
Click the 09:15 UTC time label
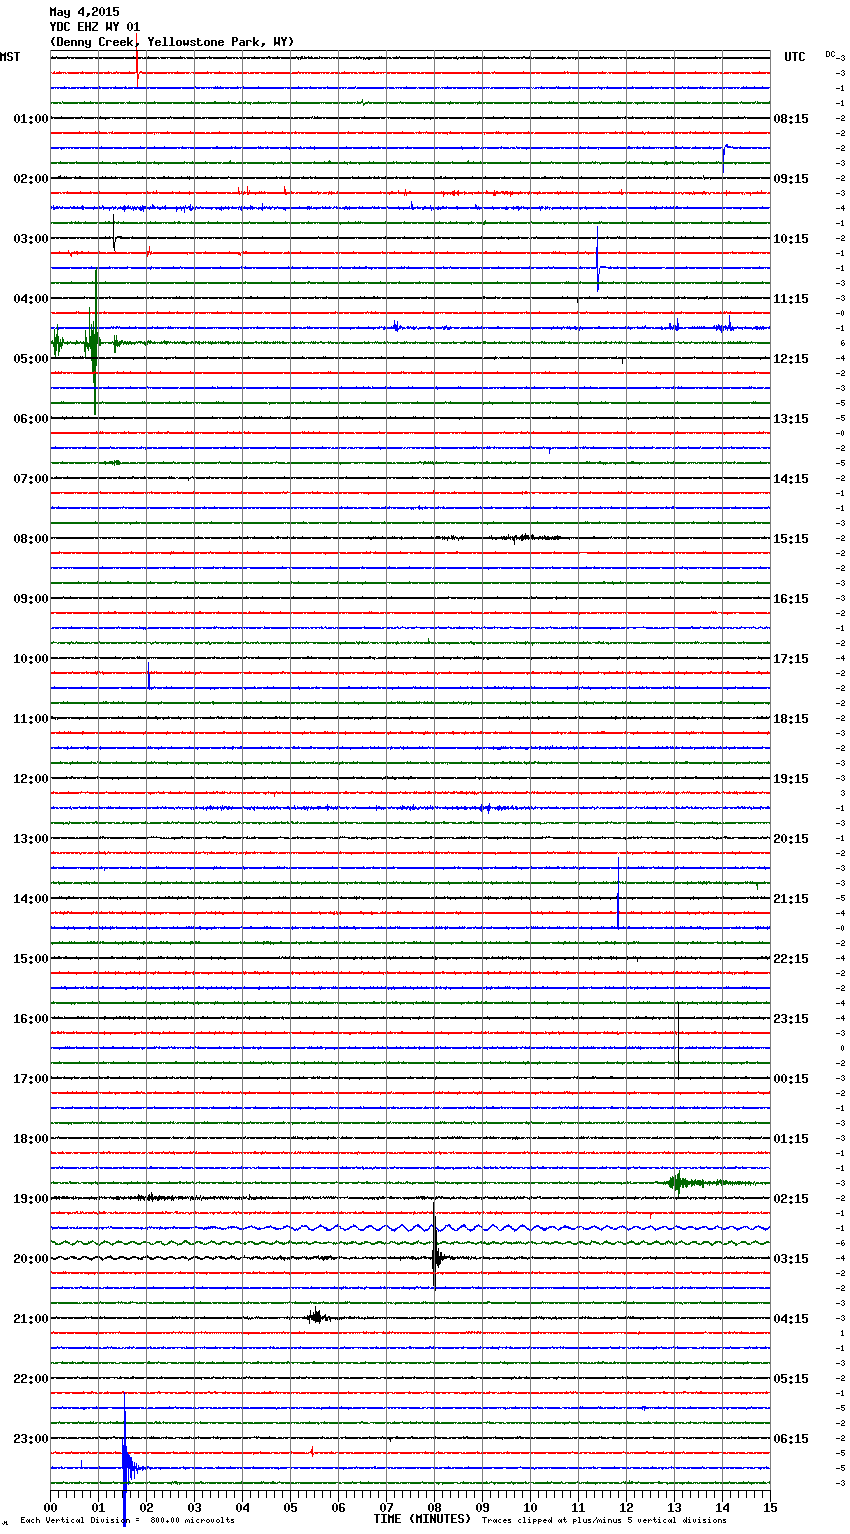791,179
